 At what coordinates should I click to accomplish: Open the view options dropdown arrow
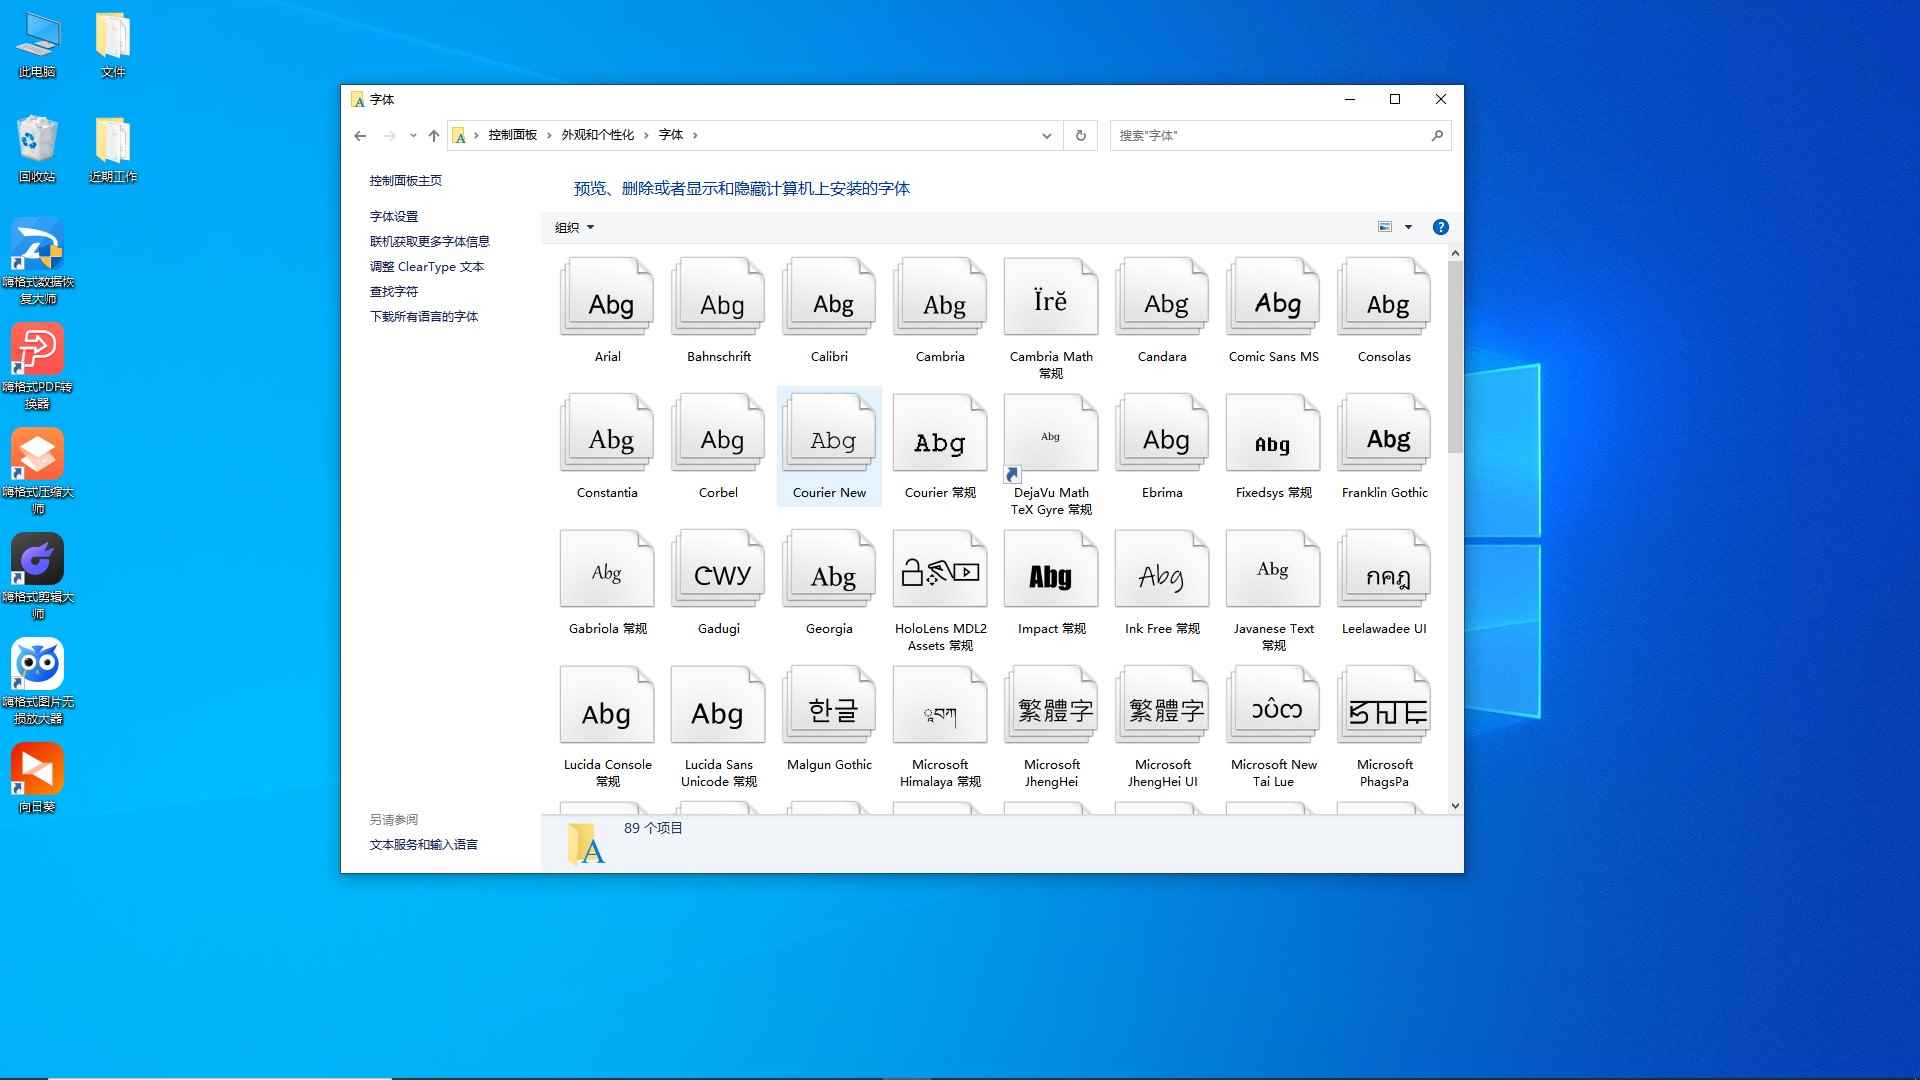[x=1409, y=227]
